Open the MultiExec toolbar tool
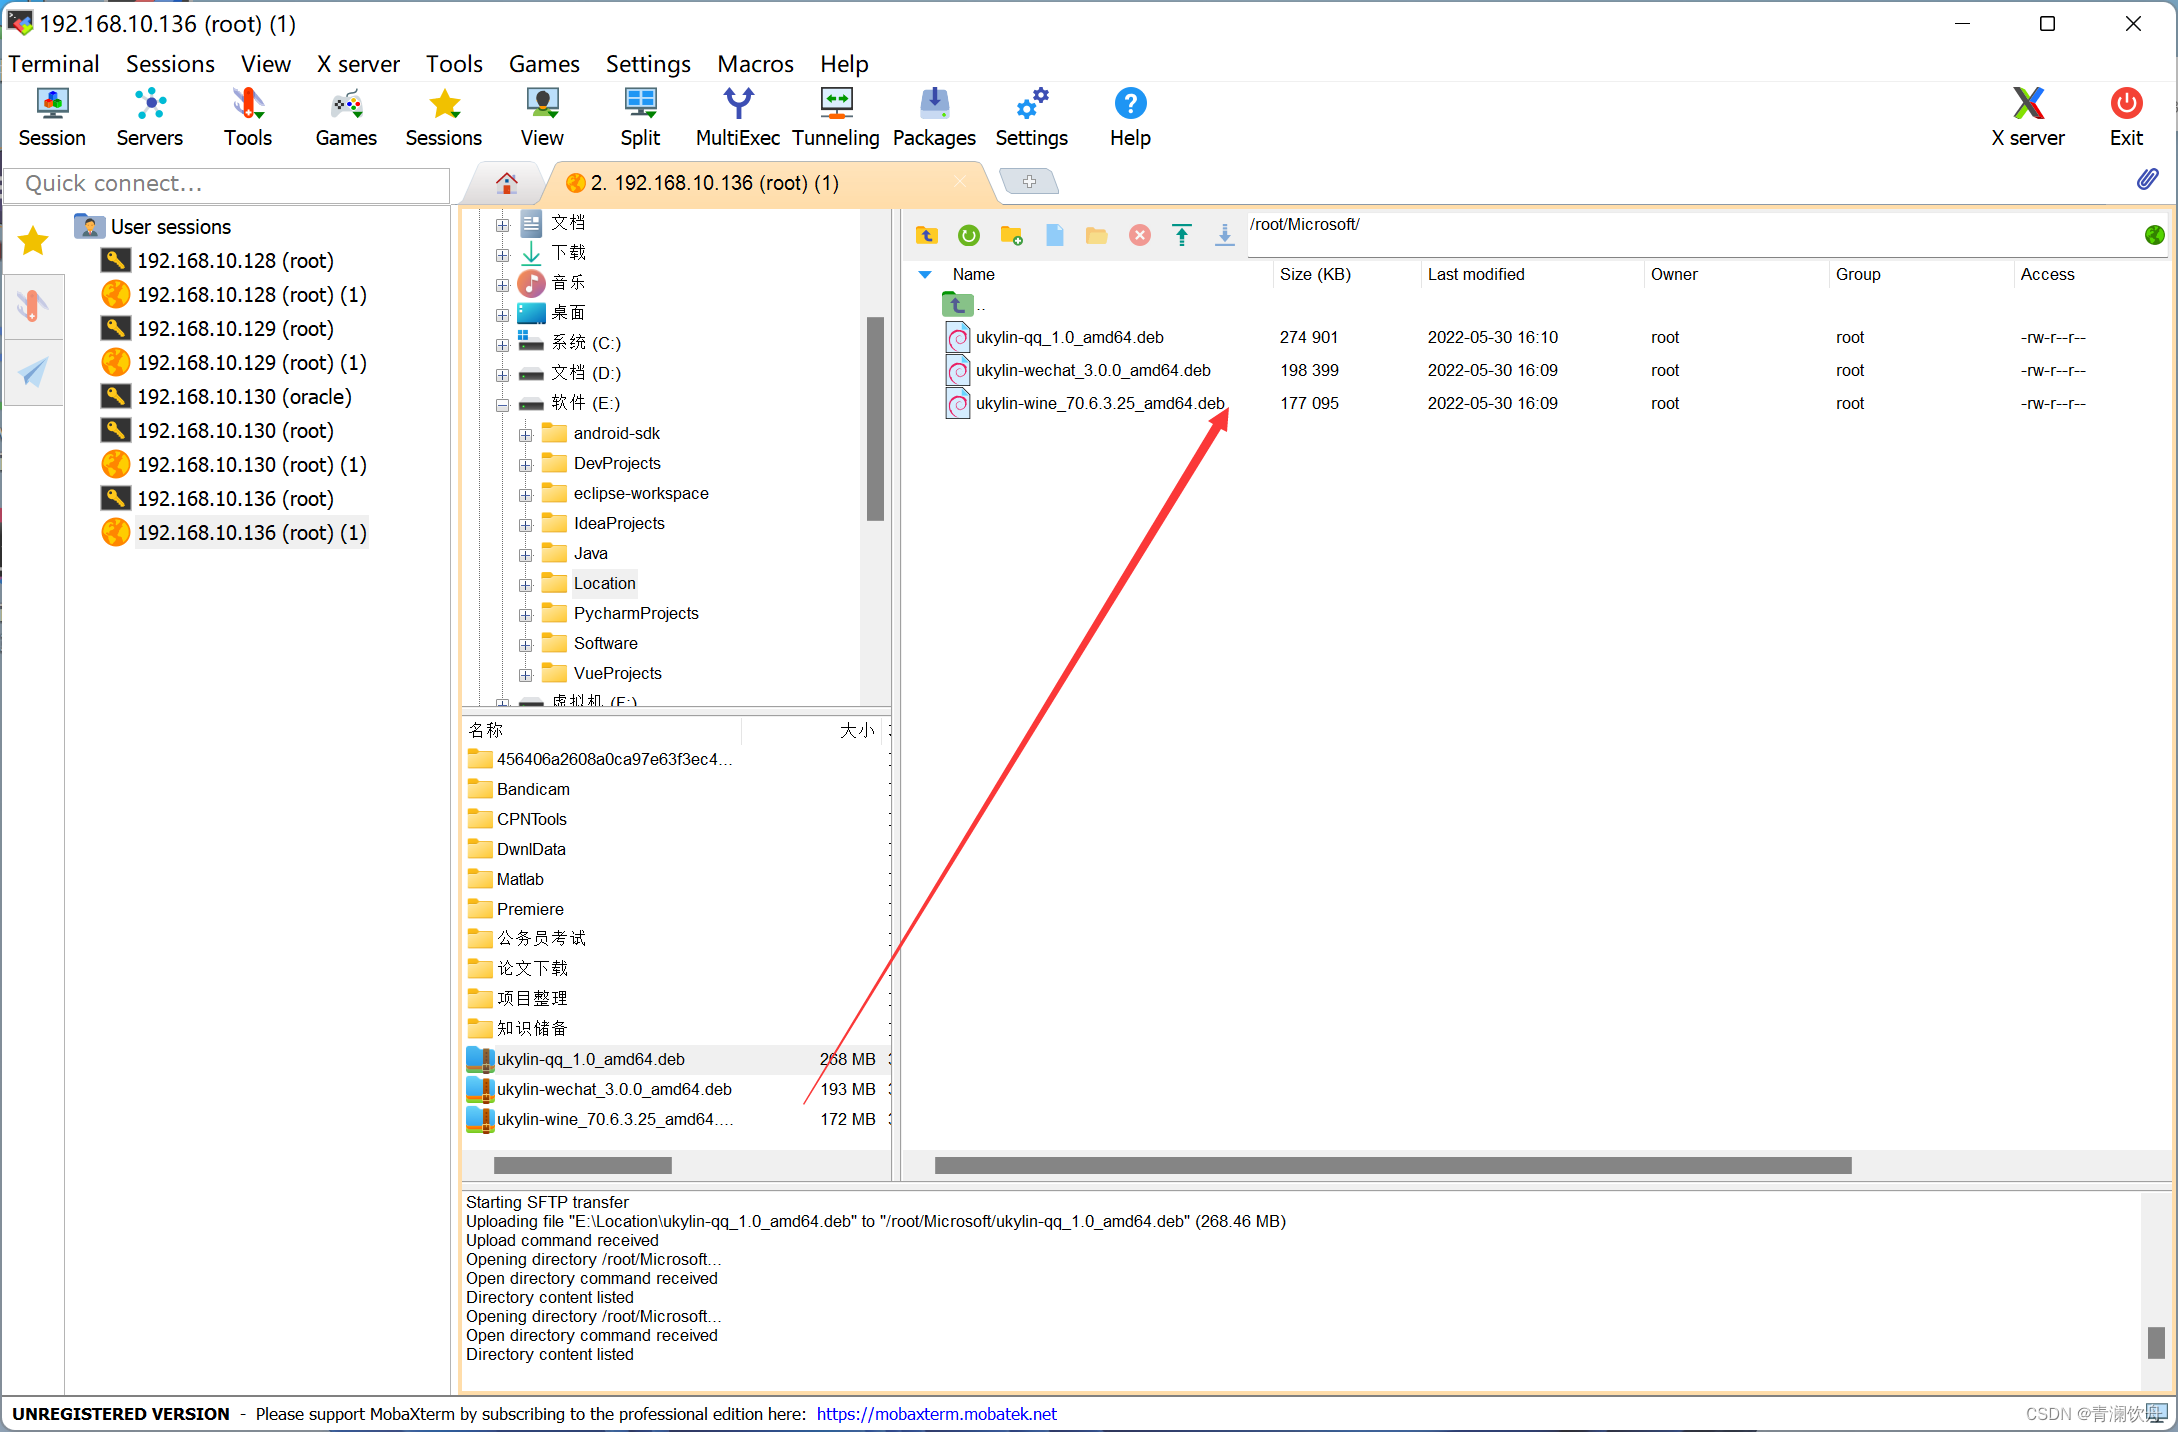 (737, 117)
